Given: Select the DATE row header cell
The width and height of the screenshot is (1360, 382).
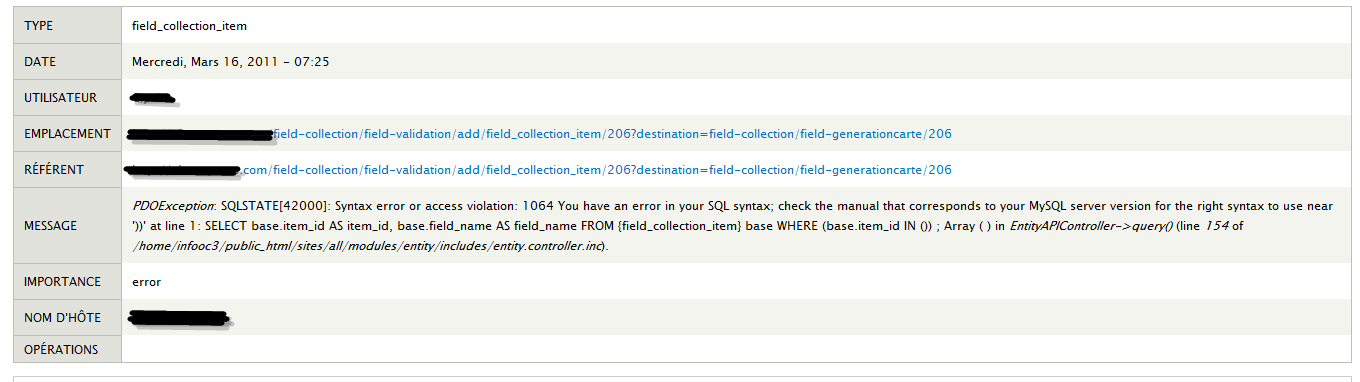Looking at the screenshot, I should pyautogui.click(x=67, y=62).
